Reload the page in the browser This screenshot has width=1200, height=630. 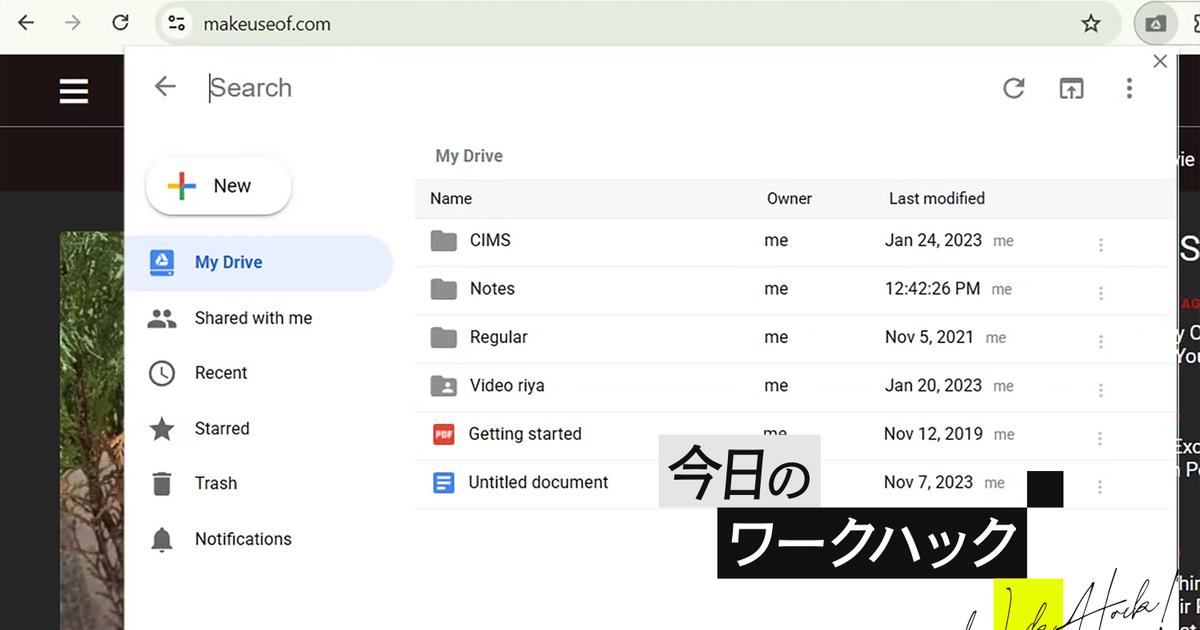pos(120,23)
